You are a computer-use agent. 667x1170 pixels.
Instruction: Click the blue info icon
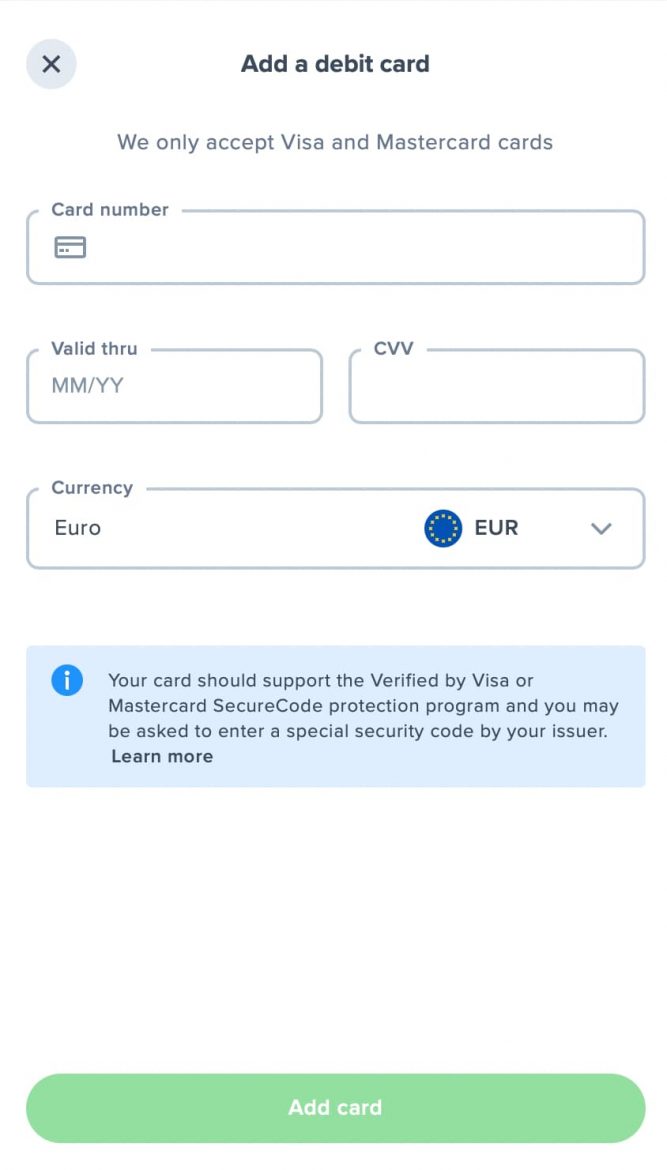tap(67, 681)
